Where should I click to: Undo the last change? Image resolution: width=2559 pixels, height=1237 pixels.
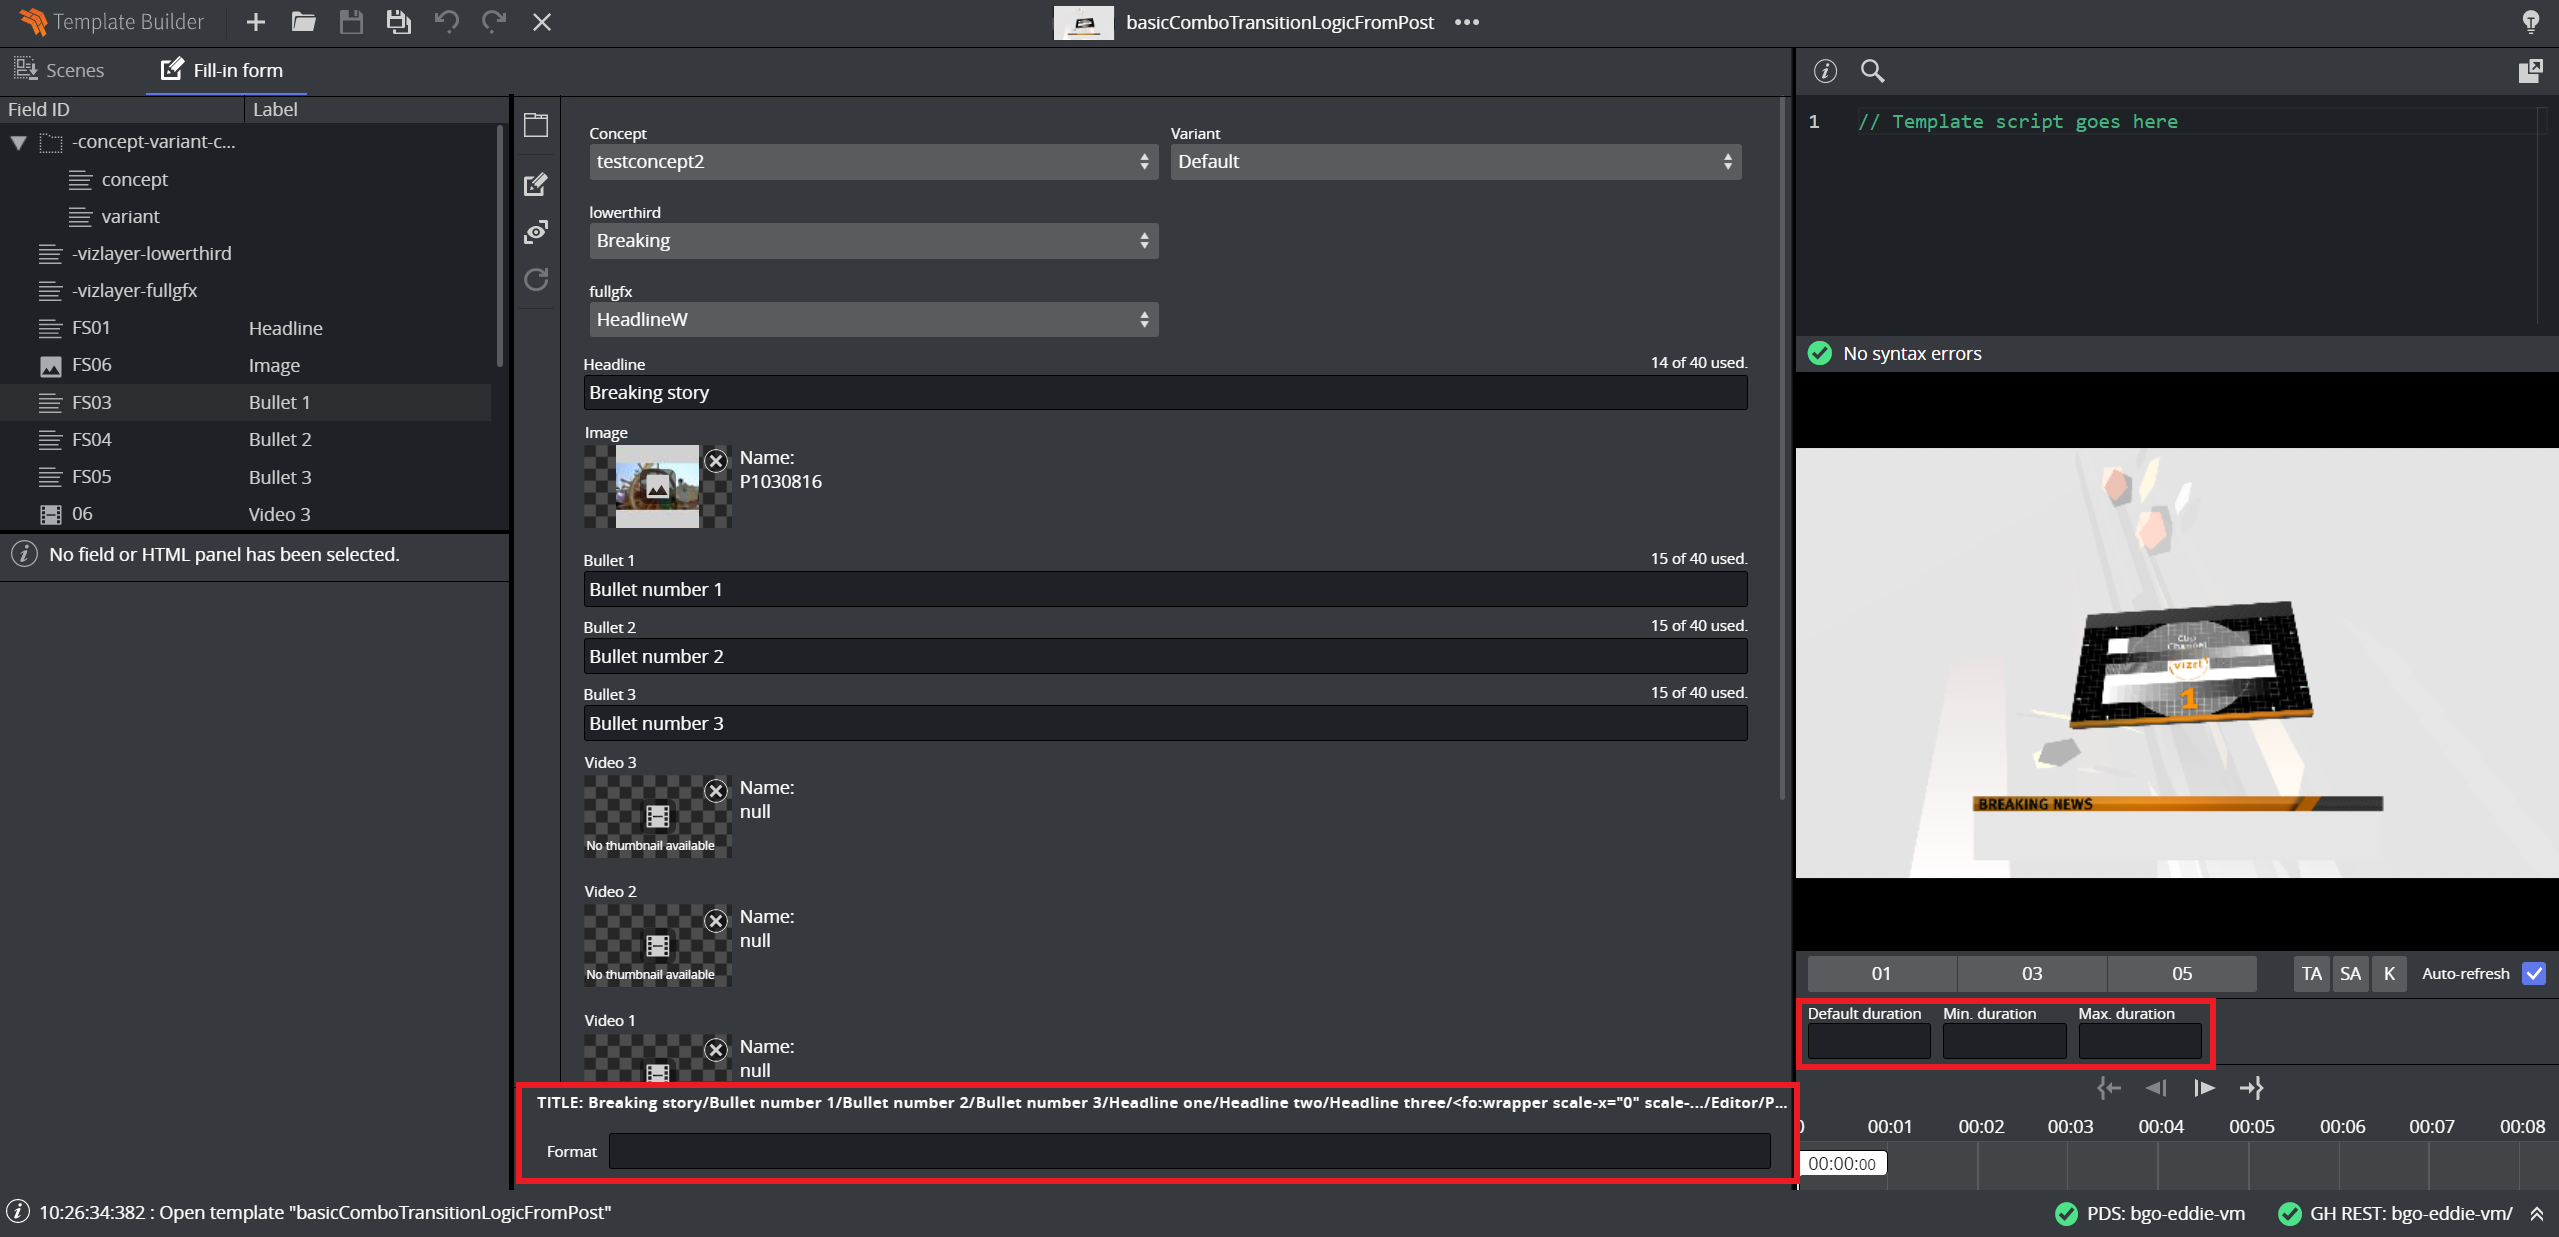(447, 22)
